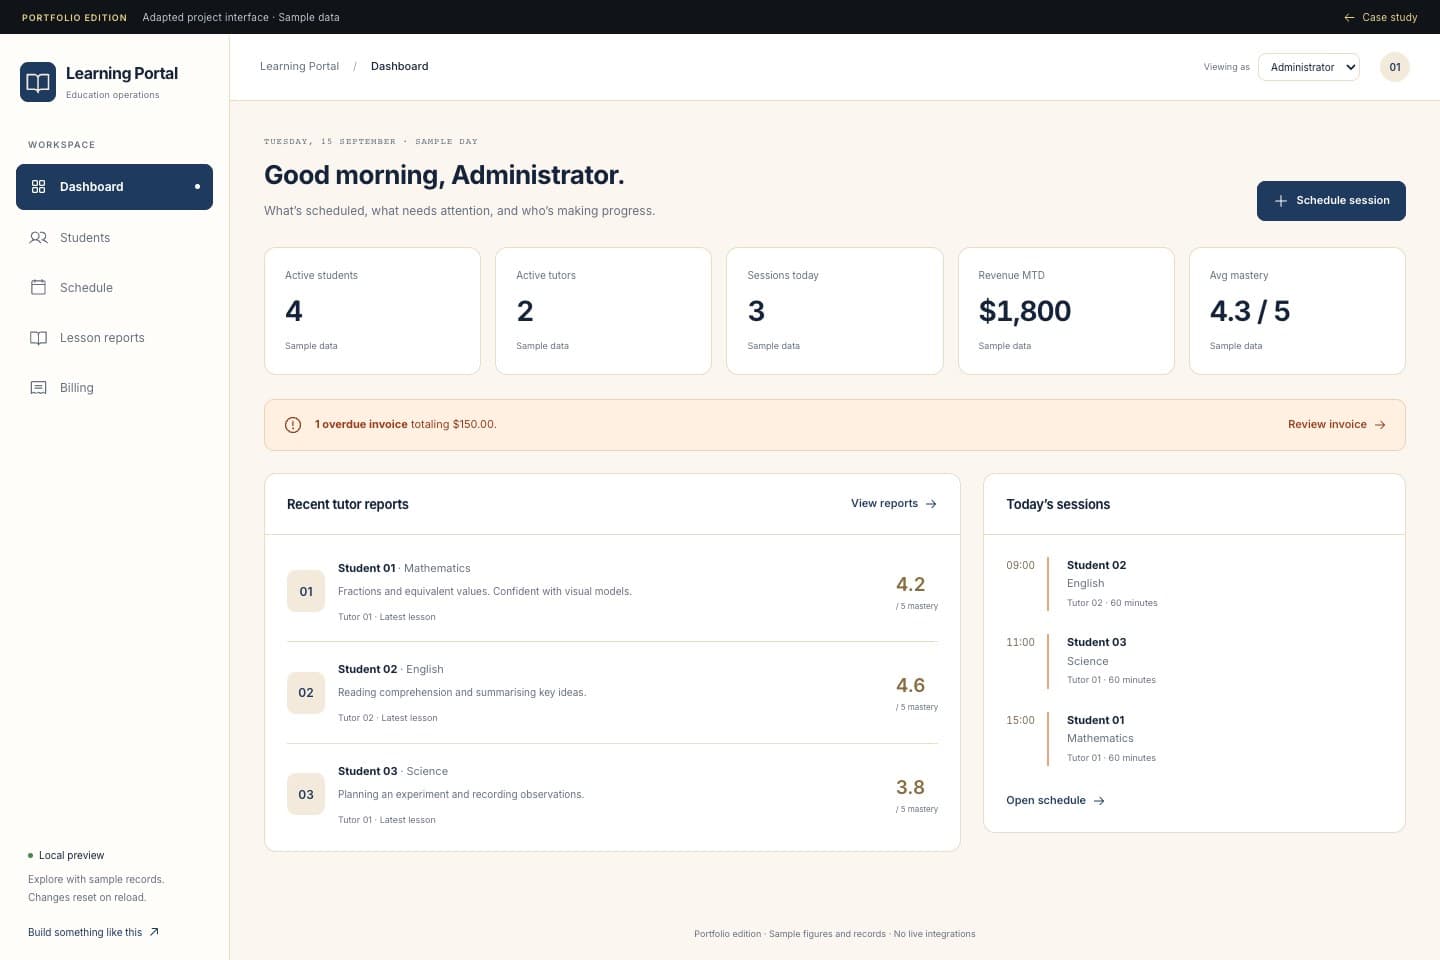Image resolution: width=1440 pixels, height=960 pixels.
Task: Open the View reports link
Action: [893, 504]
